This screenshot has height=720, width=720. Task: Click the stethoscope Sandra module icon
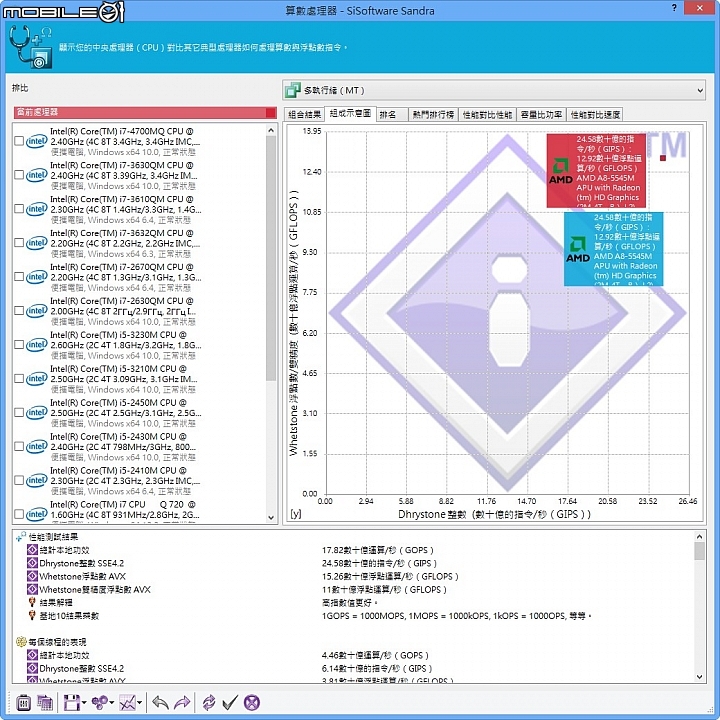[x=31, y=47]
